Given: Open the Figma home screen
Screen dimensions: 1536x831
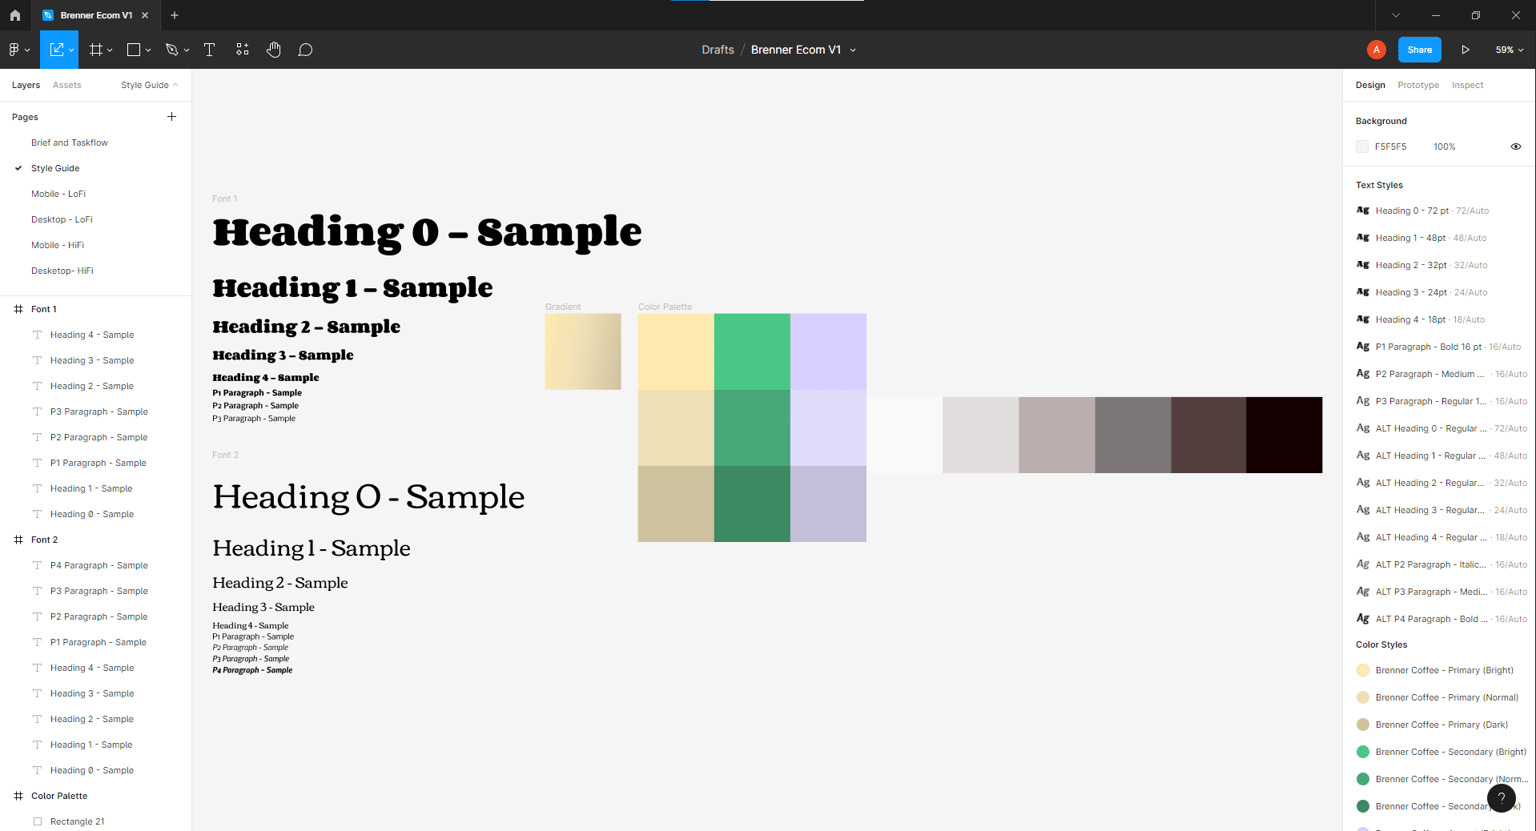Looking at the screenshot, I should click(x=15, y=15).
